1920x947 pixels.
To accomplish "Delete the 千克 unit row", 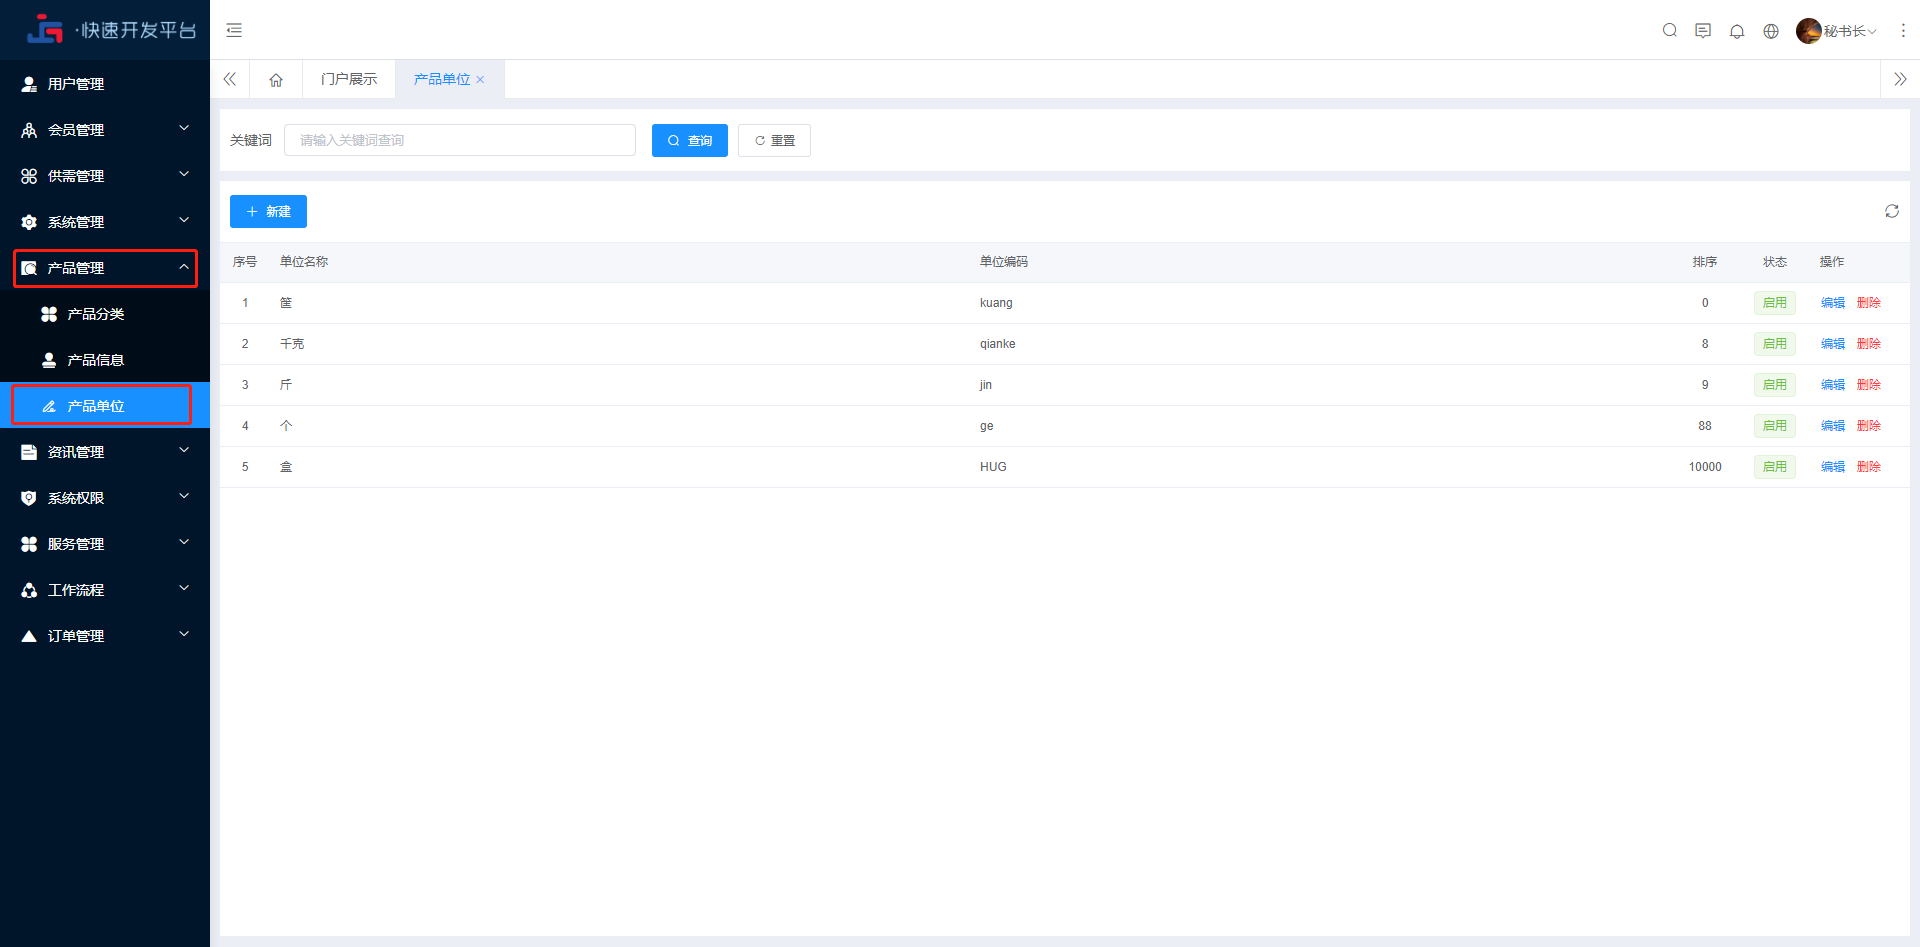I will (x=1869, y=344).
